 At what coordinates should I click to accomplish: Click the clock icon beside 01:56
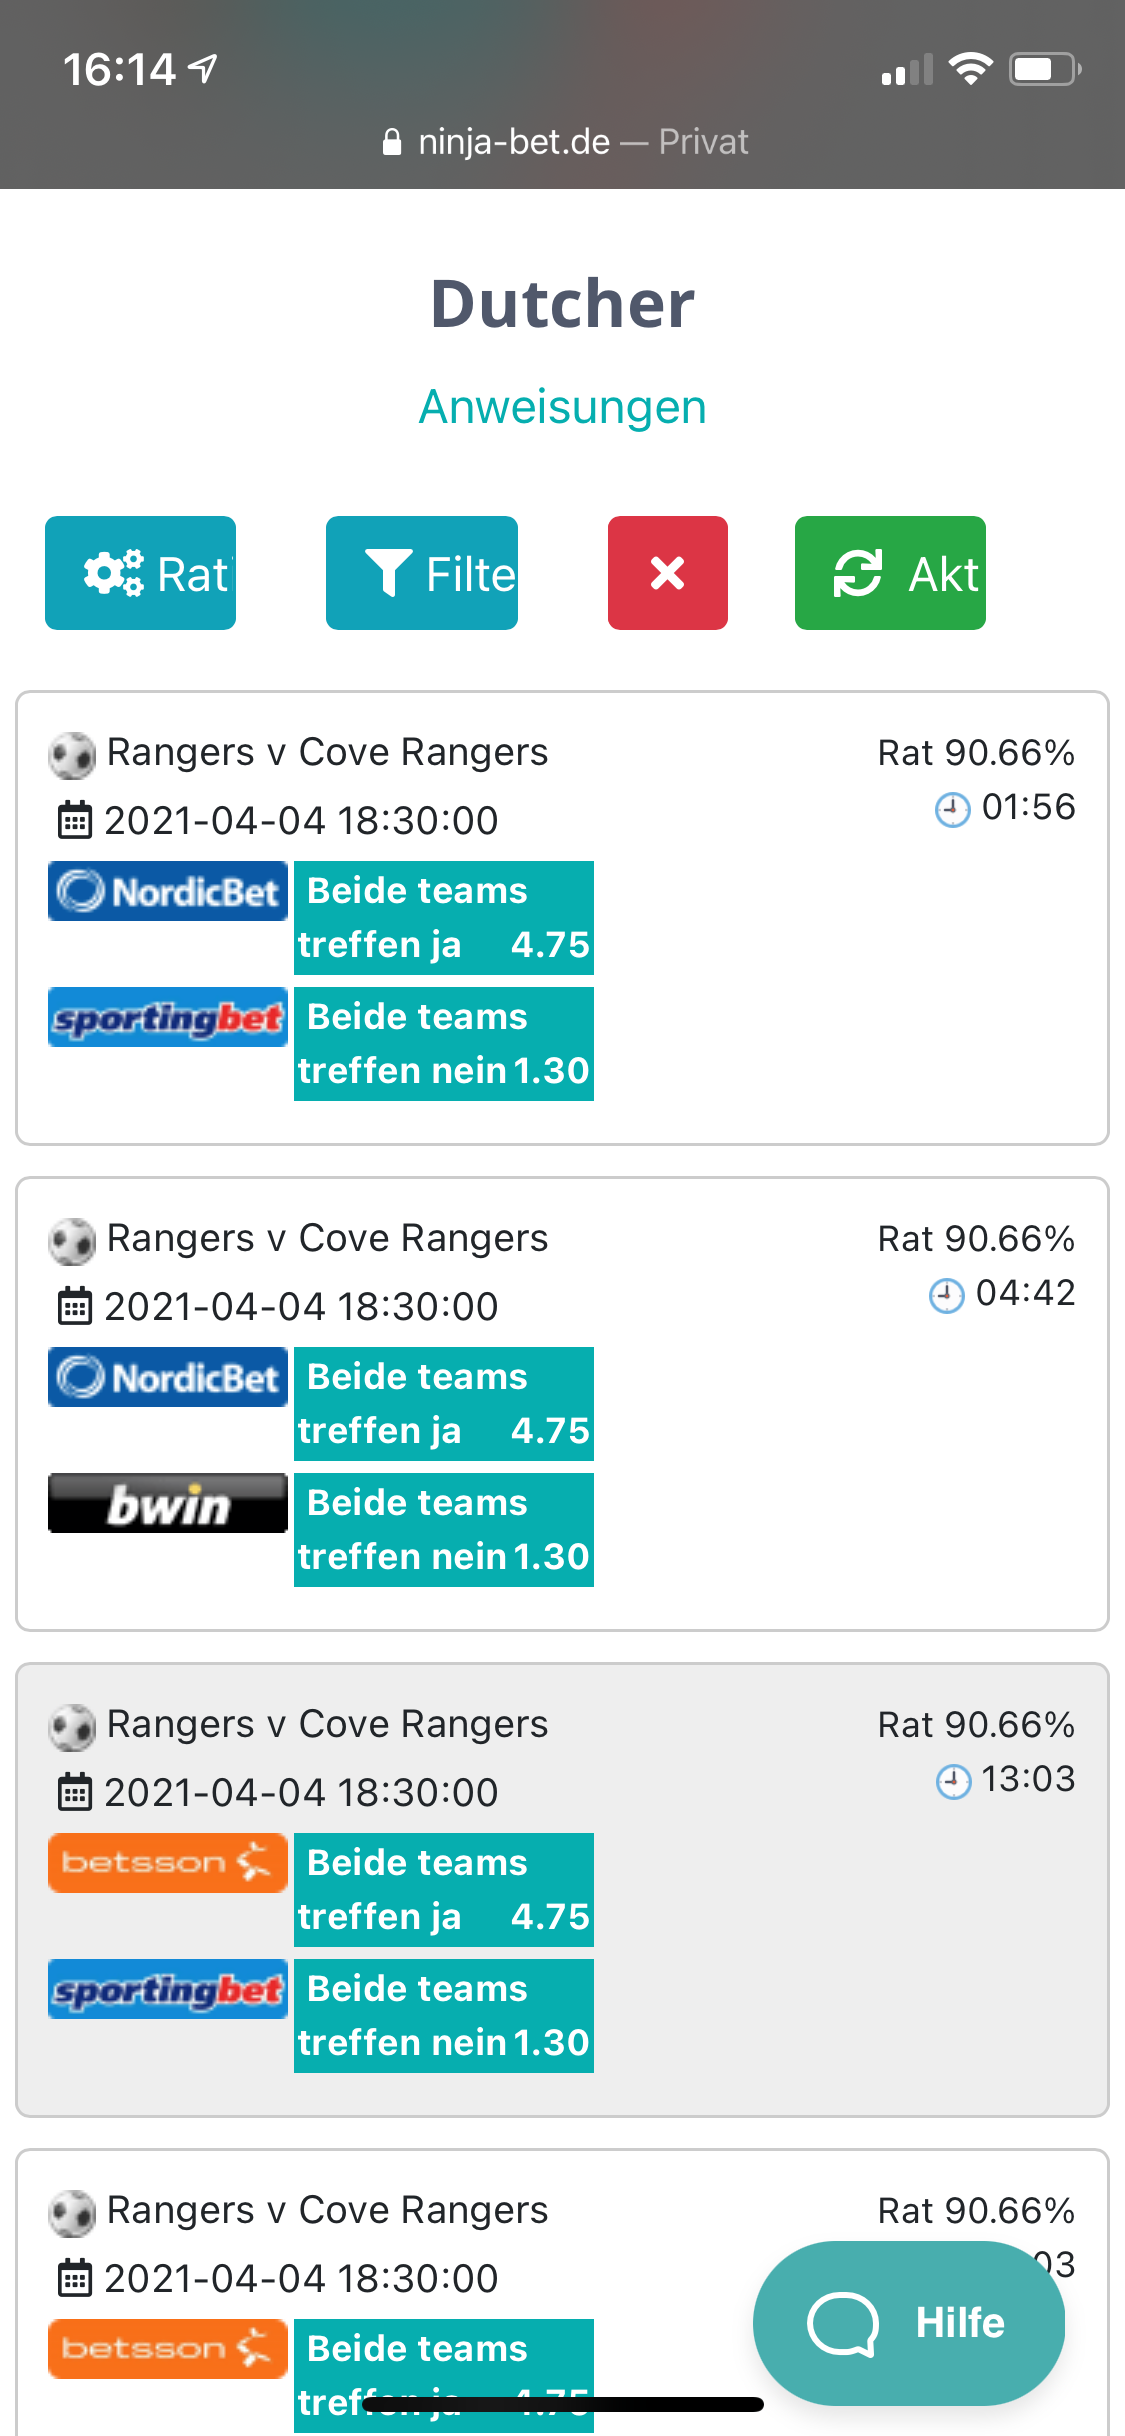click(952, 808)
